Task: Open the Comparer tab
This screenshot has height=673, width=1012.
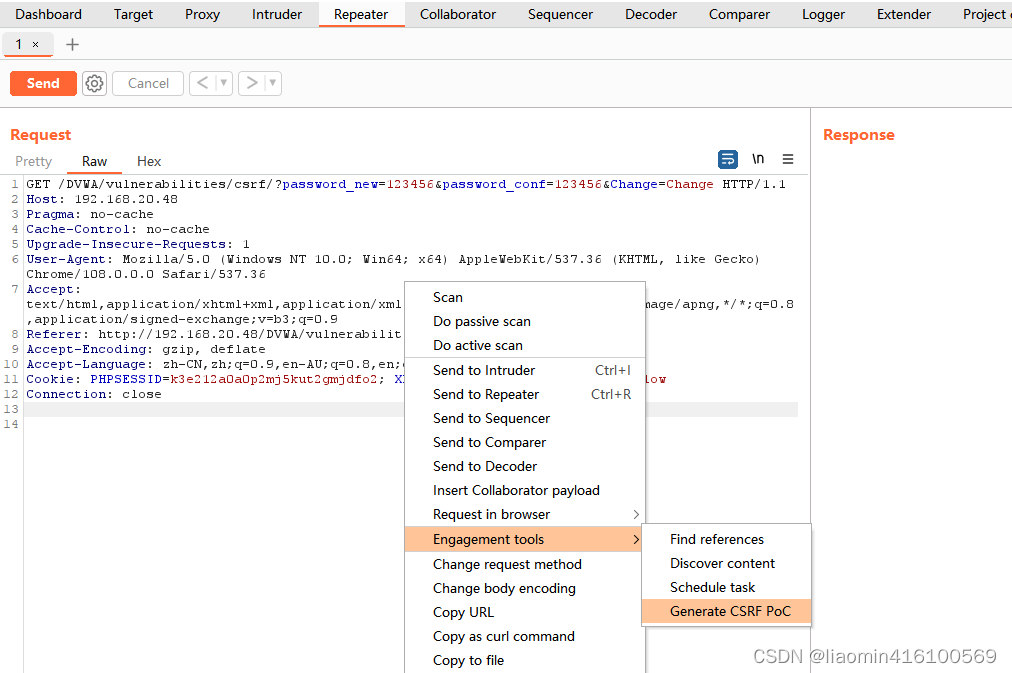Action: click(x=739, y=14)
